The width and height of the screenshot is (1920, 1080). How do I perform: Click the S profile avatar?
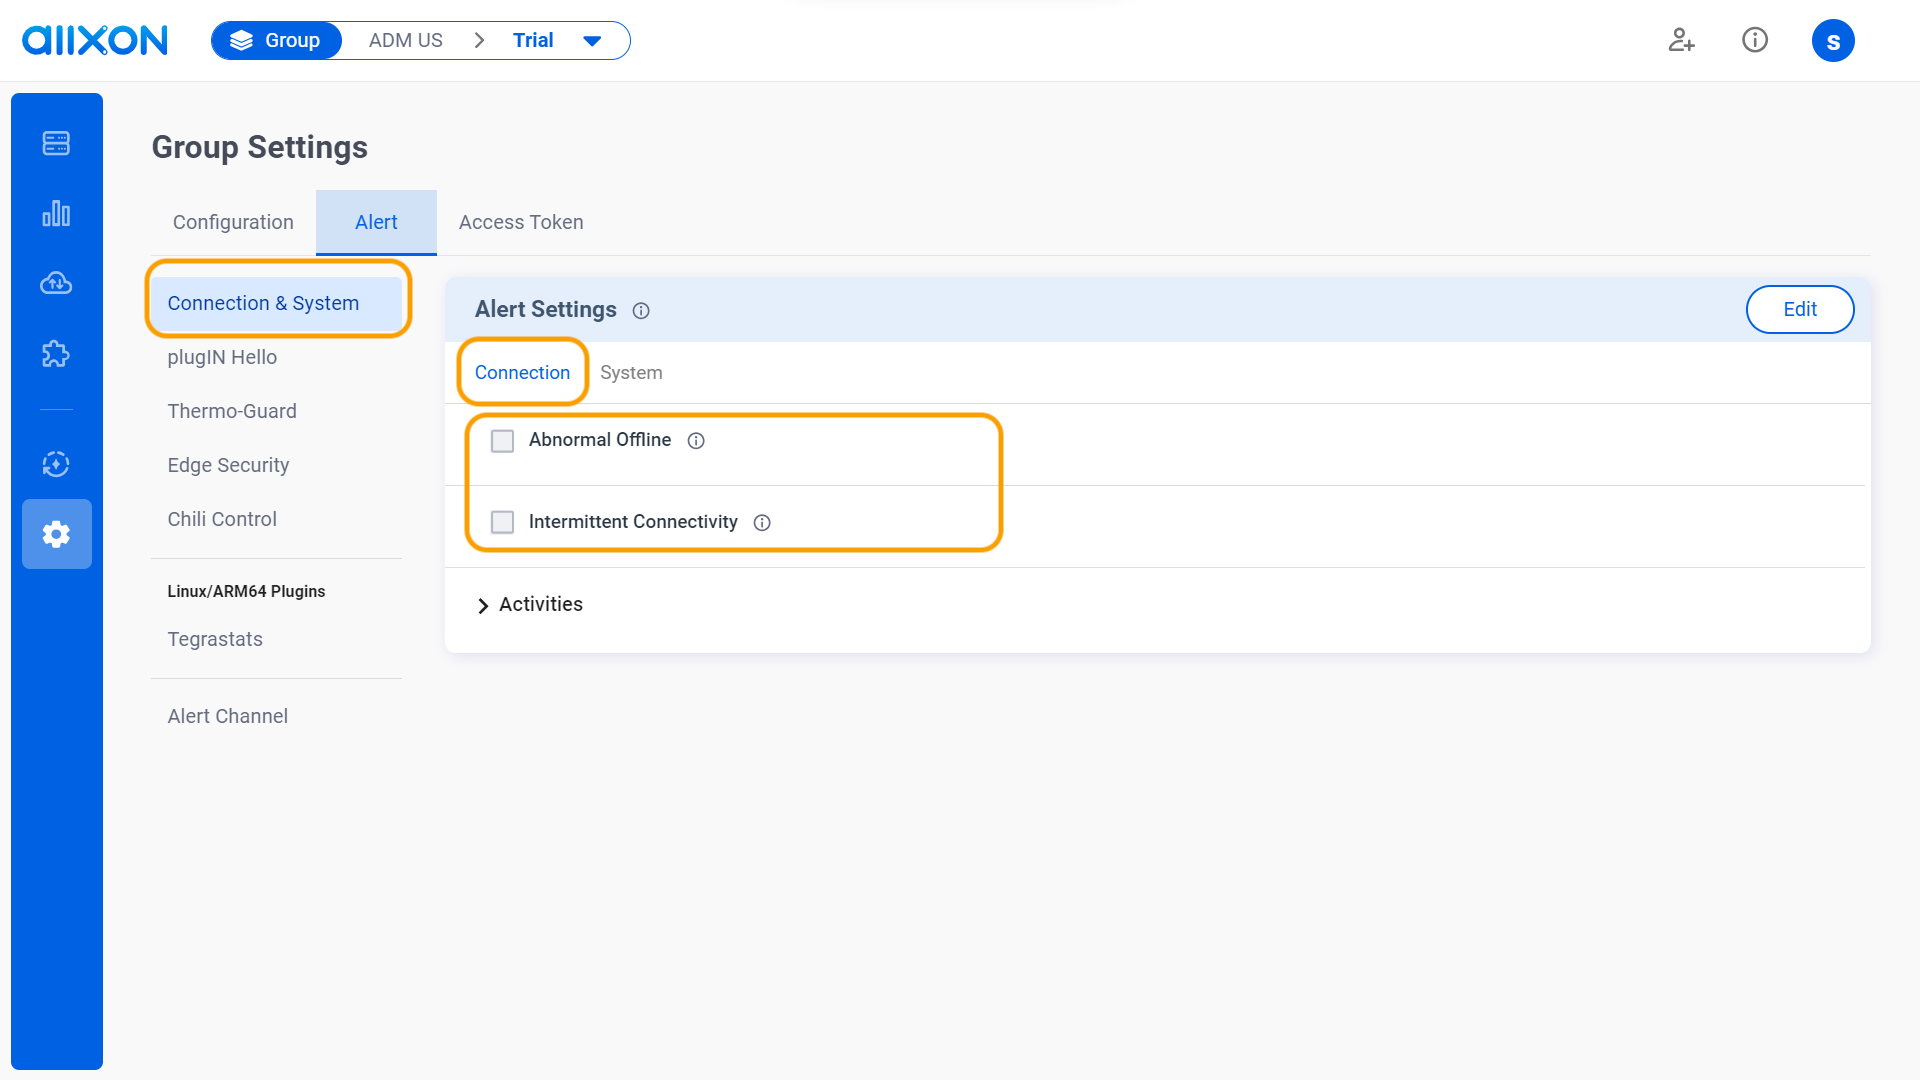coord(1834,40)
